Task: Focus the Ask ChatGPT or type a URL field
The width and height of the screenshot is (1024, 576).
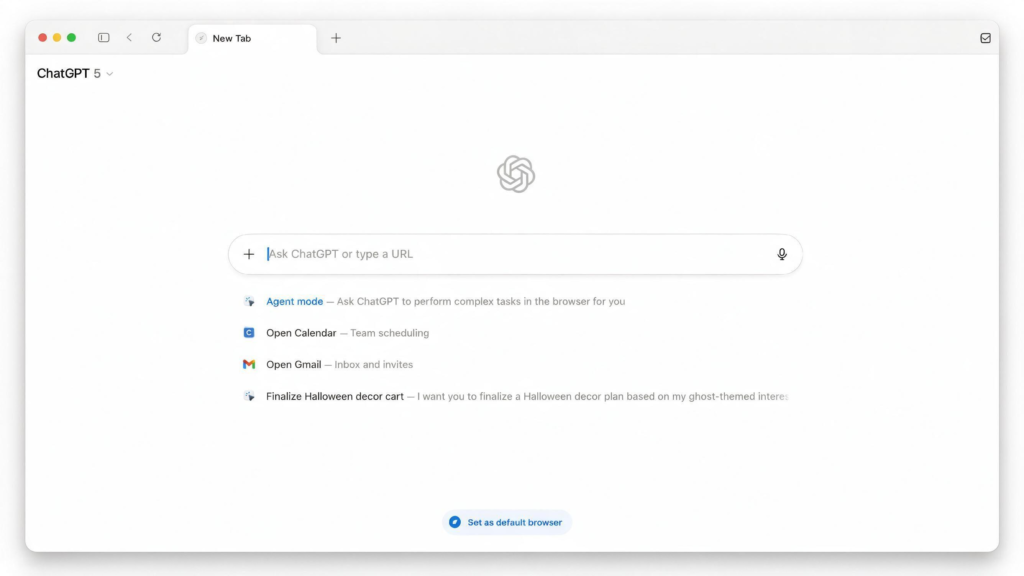Action: (515, 254)
